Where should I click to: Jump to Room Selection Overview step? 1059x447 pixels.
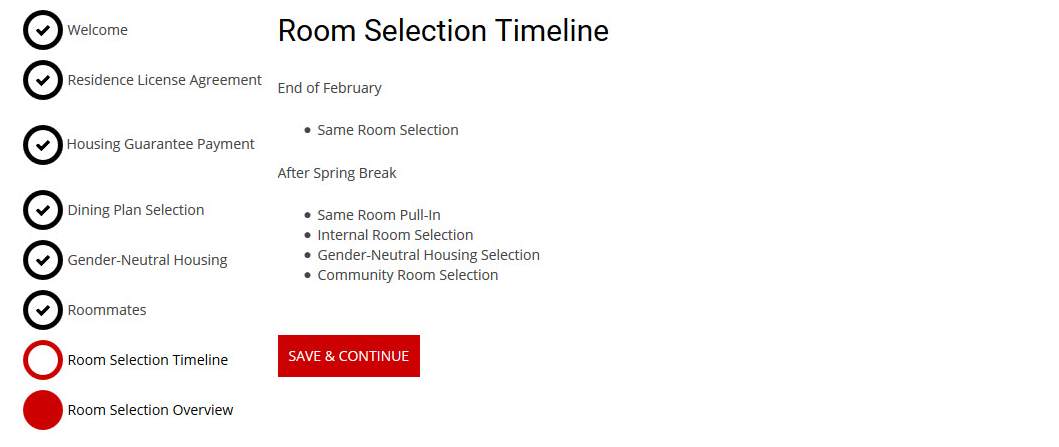[150, 410]
